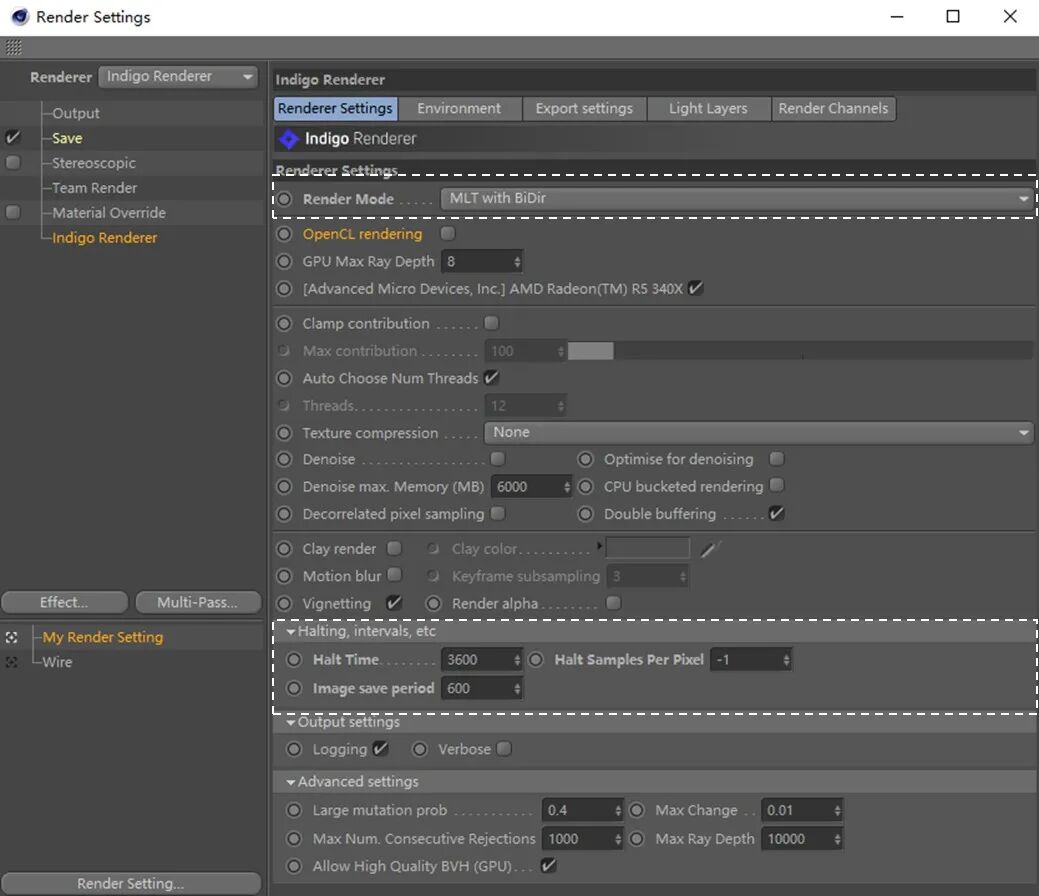The height and width of the screenshot is (896, 1039).
Task: Click the clay color eyedropper icon
Action: click(710, 549)
